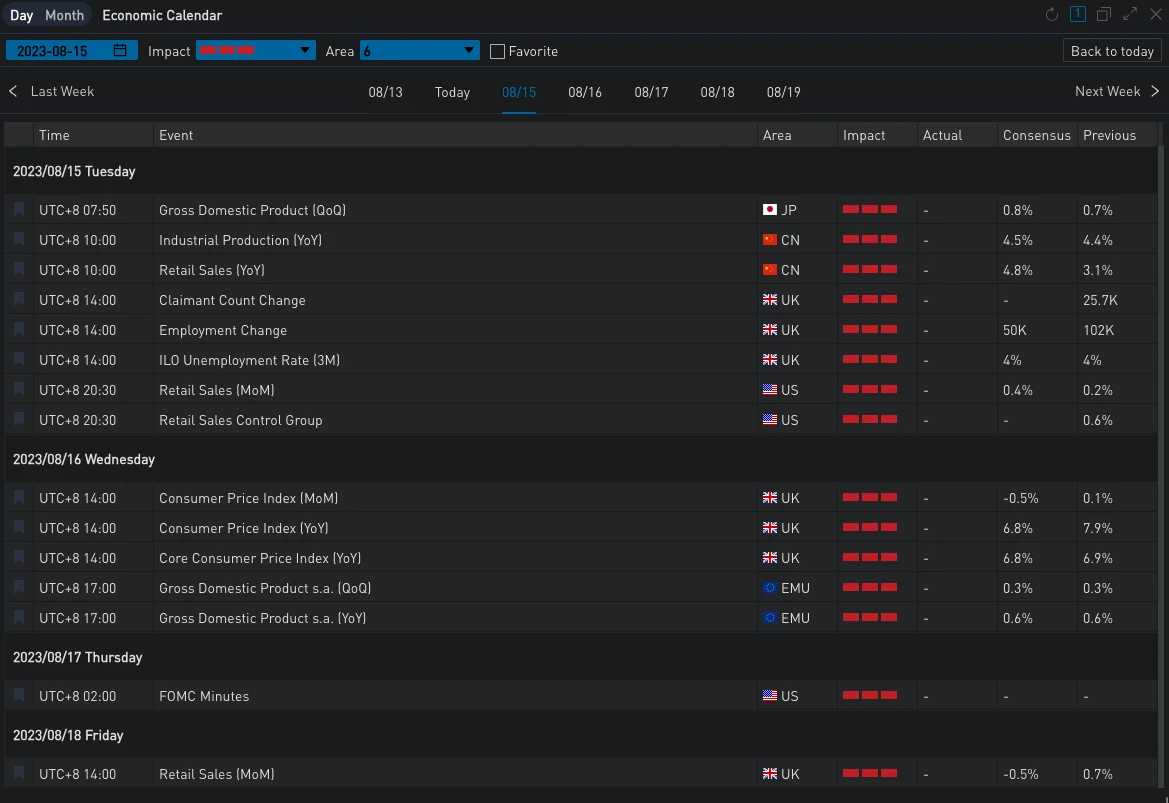The image size is (1169, 803).
Task: Select the 08/16 date tab
Action: click(585, 92)
